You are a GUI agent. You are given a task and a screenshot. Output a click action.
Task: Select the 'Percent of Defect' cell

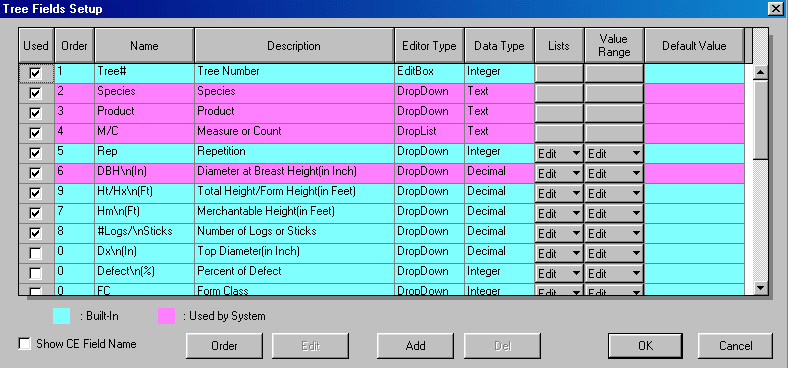coord(294,272)
